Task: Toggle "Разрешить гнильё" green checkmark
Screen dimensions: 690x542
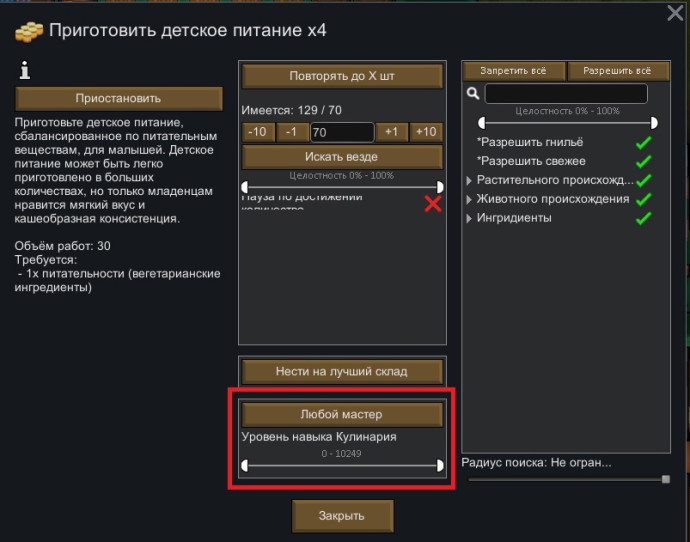Action: 643,143
